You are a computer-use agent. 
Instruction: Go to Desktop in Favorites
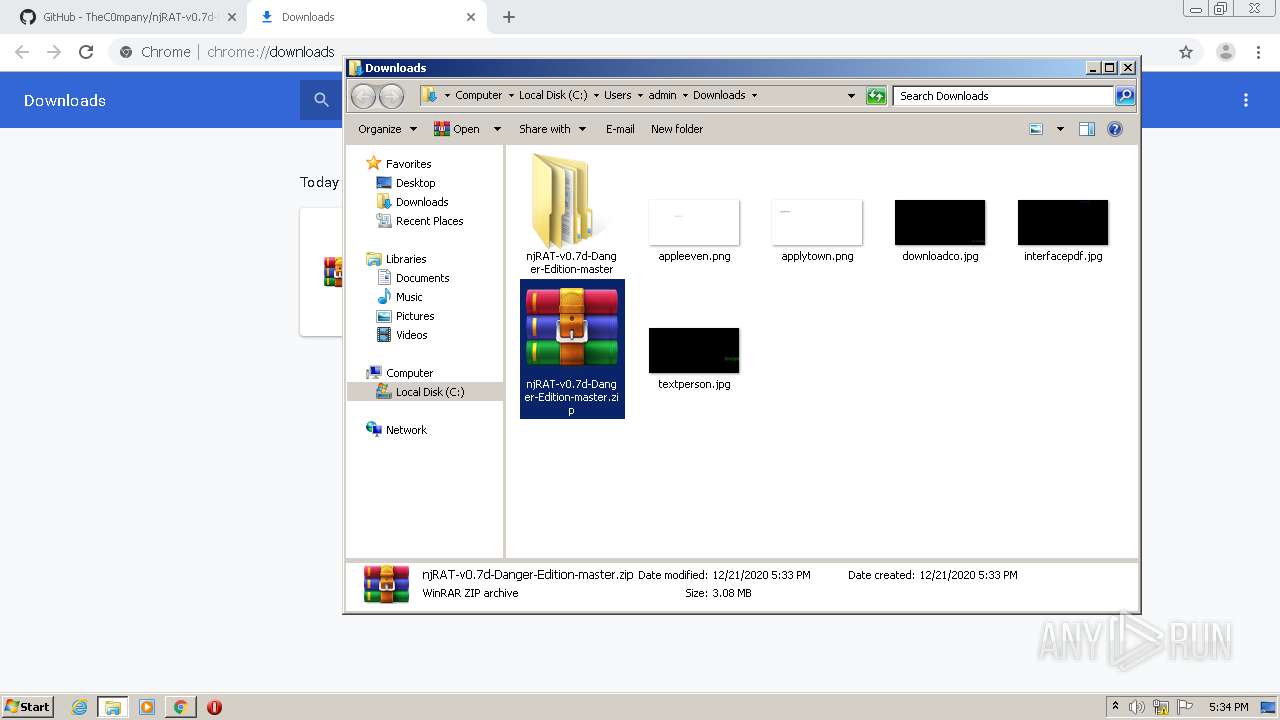tap(406, 183)
